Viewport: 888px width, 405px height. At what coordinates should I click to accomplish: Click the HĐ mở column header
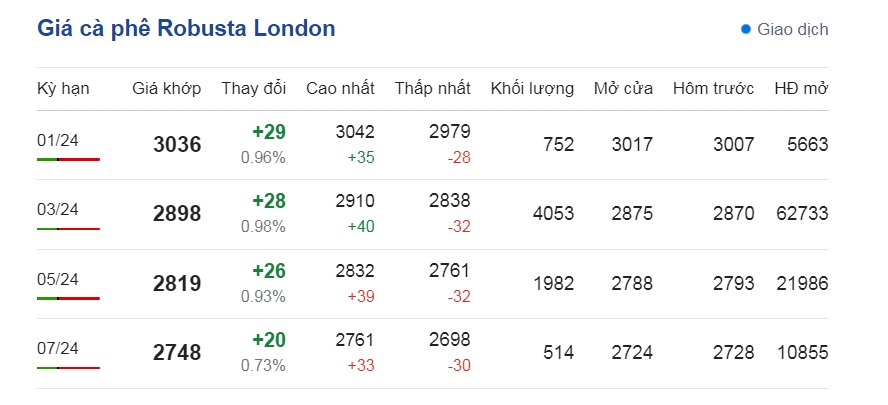(801, 88)
